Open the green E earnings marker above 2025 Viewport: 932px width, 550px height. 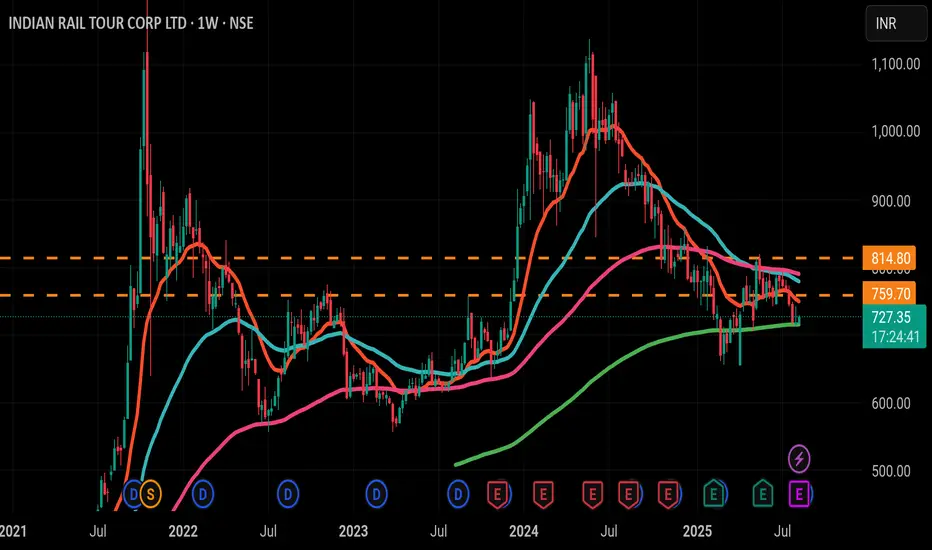714,494
